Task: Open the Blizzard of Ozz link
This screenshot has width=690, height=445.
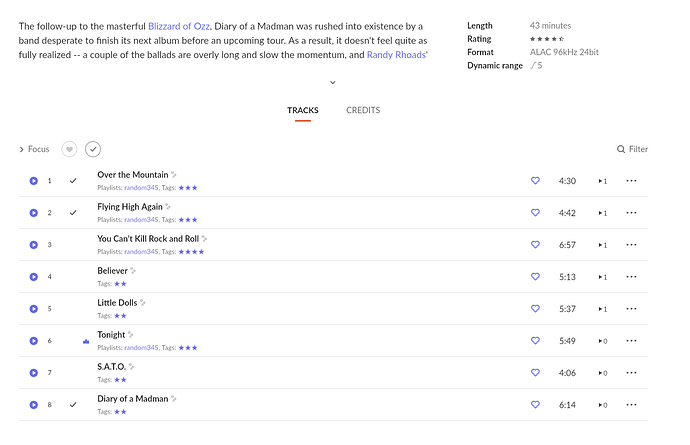Action: (x=179, y=26)
